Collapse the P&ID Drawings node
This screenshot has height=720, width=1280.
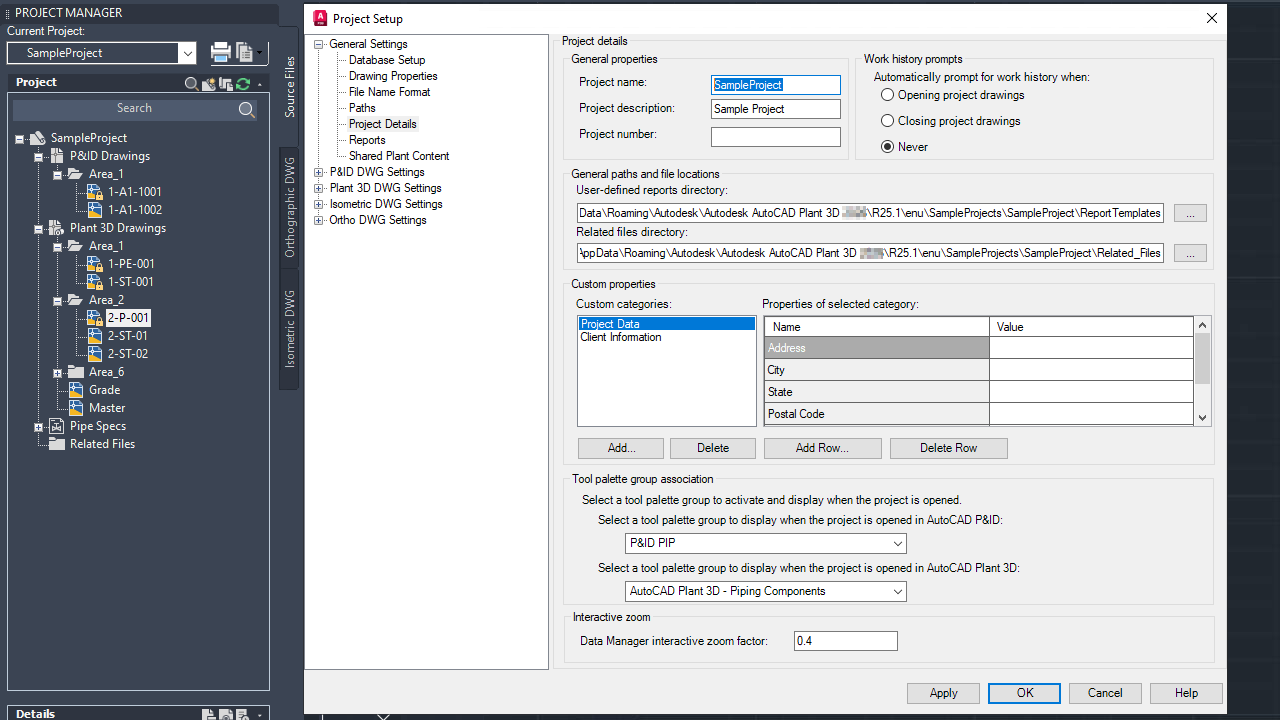click(39, 156)
